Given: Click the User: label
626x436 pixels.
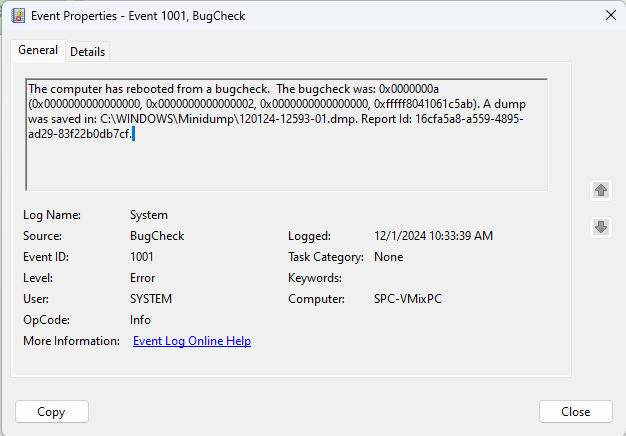Looking at the screenshot, I should [x=36, y=299].
